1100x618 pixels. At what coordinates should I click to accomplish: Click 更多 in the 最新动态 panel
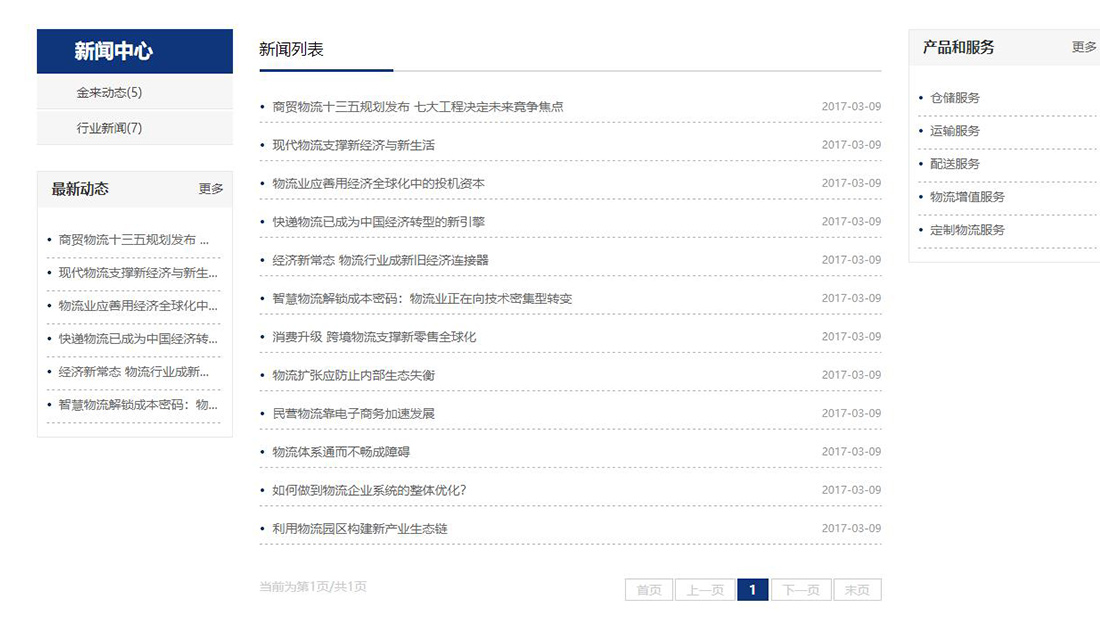210,189
